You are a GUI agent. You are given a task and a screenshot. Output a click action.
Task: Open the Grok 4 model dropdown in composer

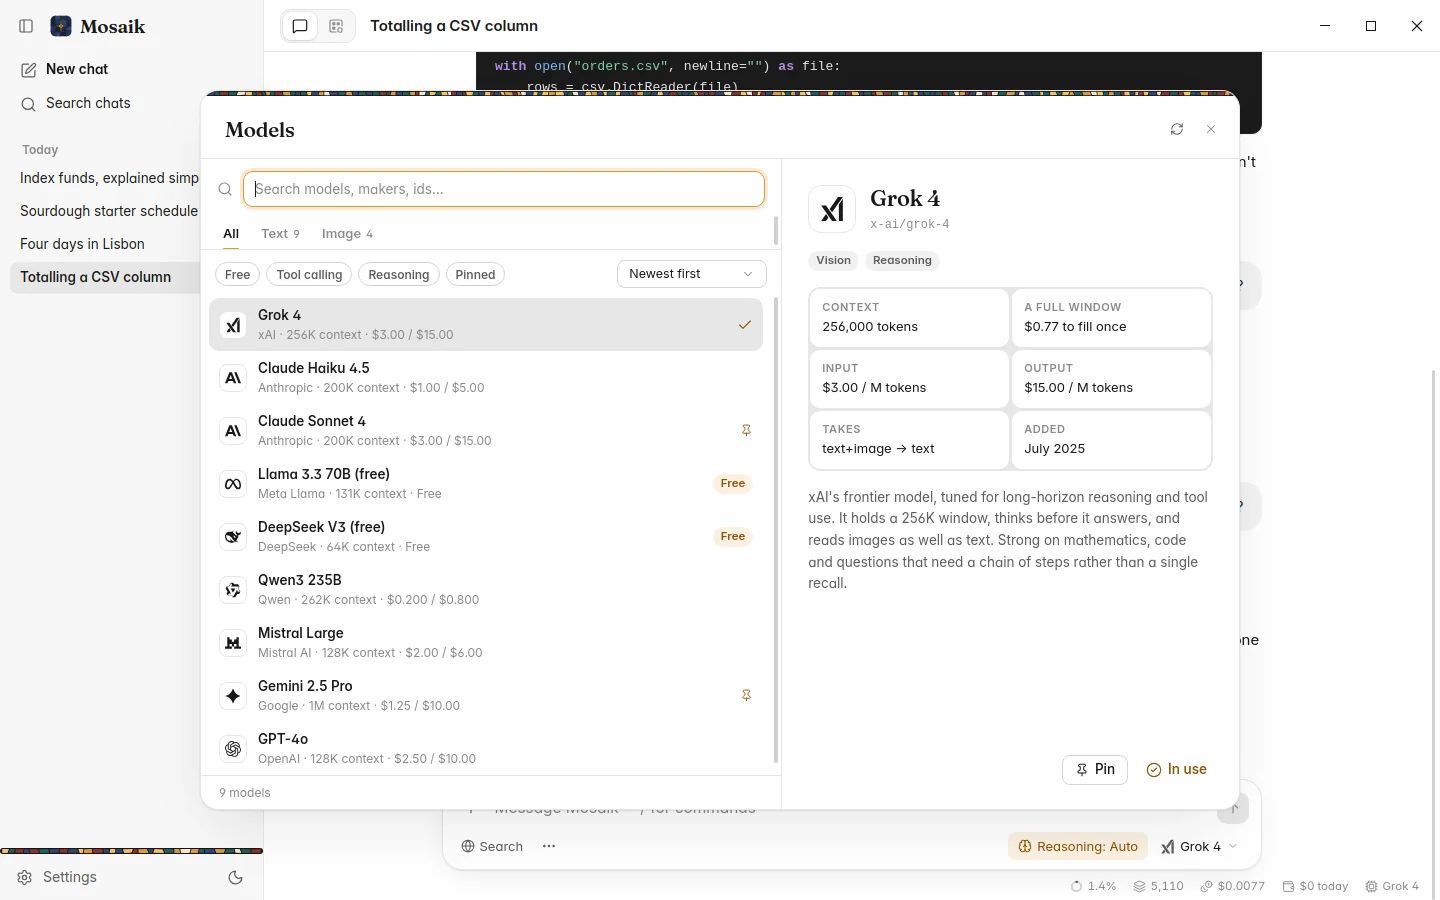(1199, 846)
